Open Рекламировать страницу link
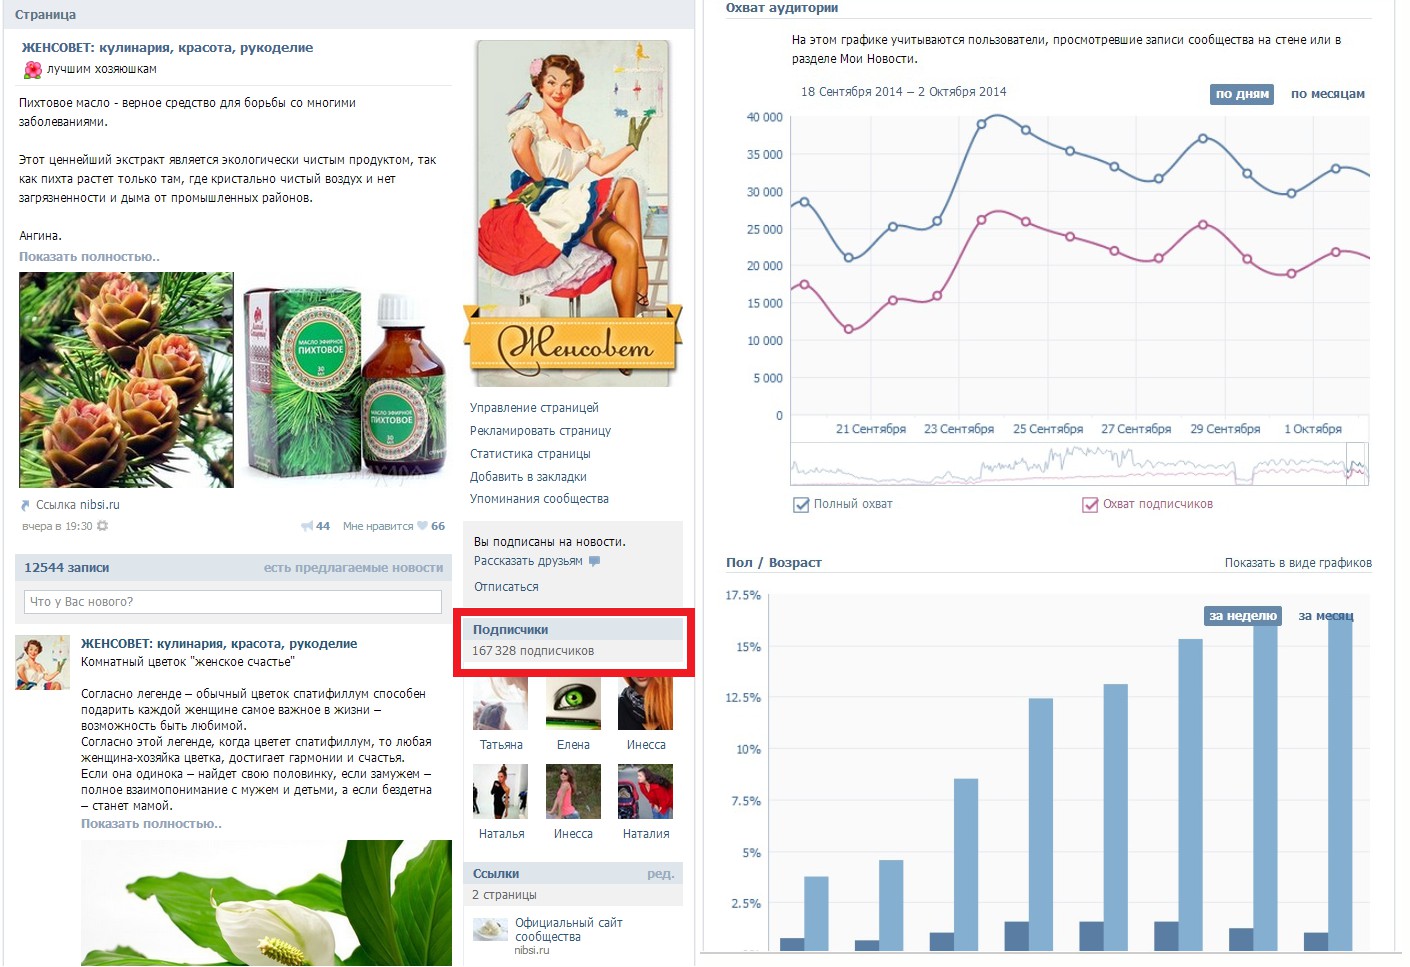The width and height of the screenshot is (1410, 967). [540, 431]
